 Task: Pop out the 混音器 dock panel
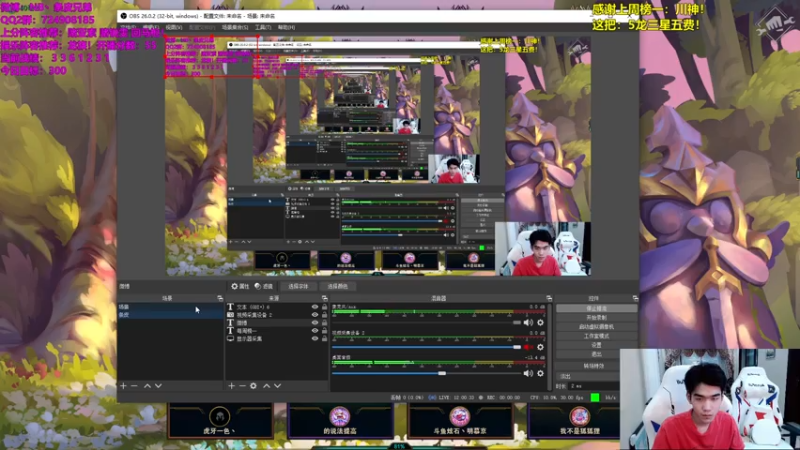549,298
